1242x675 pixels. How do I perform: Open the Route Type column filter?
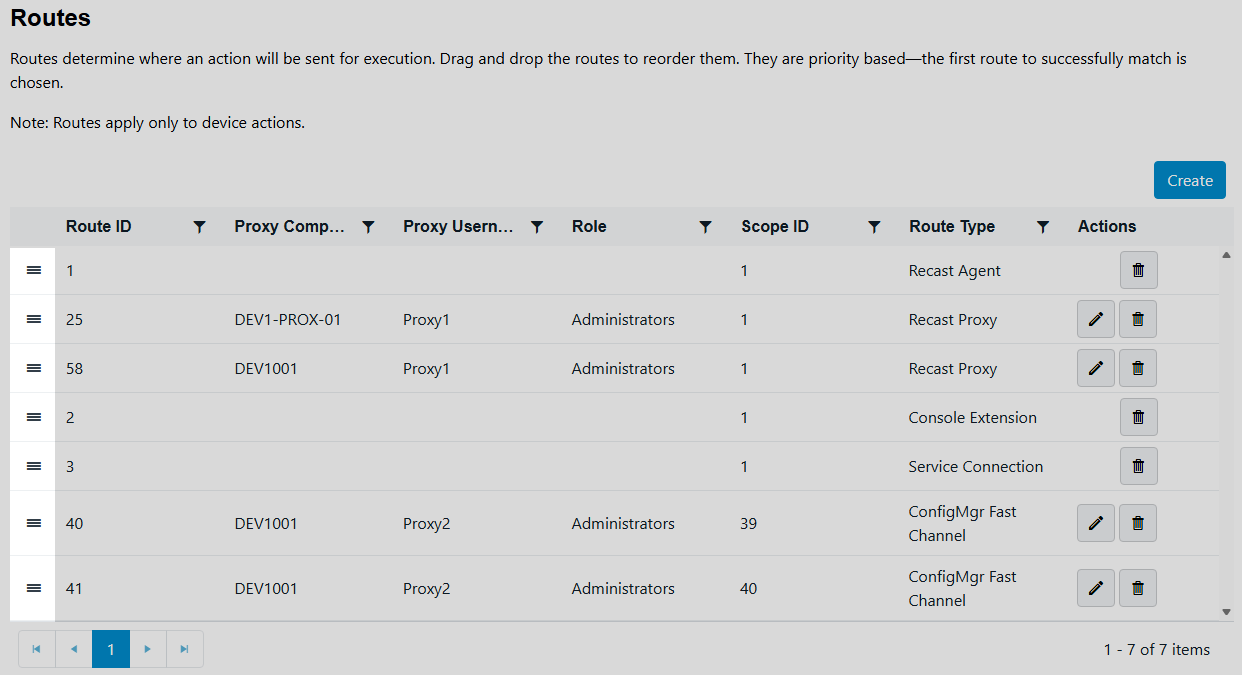click(1043, 227)
